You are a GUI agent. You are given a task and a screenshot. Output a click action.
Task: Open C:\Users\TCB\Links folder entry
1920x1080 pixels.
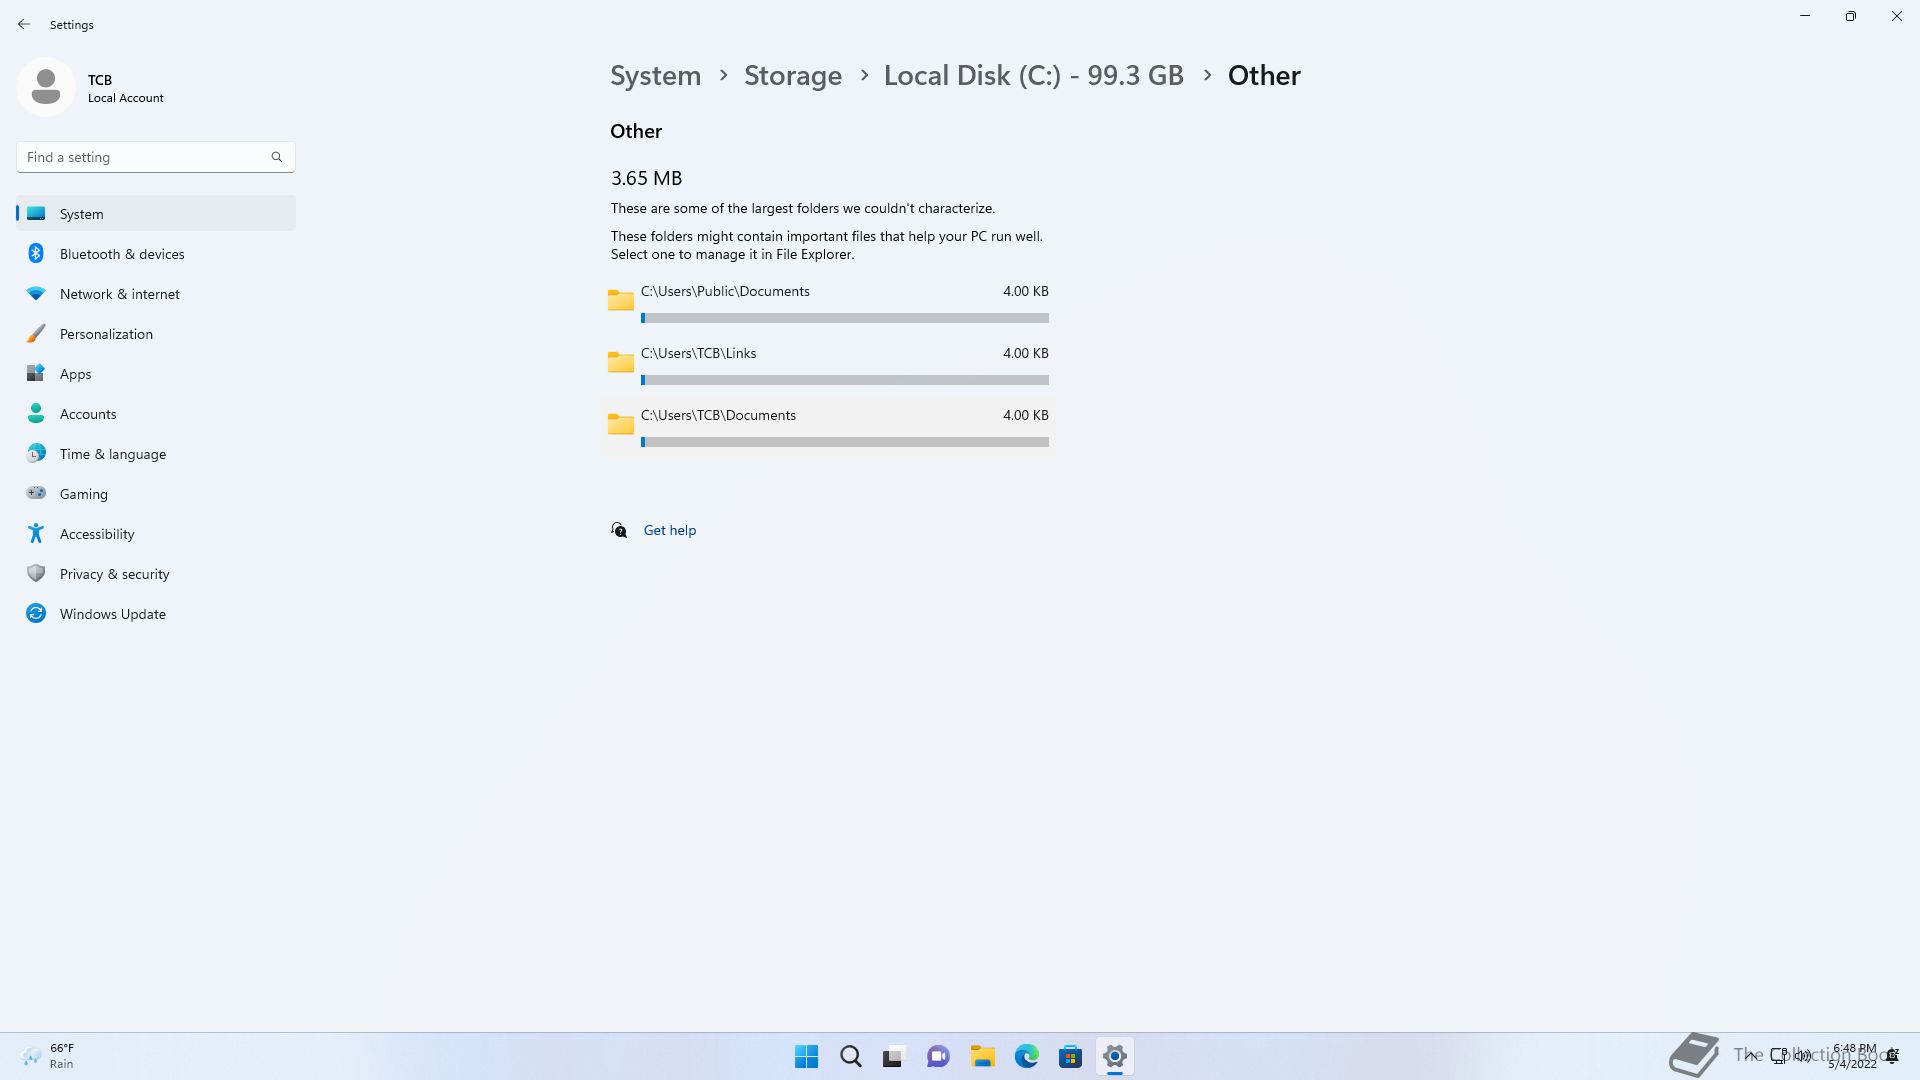tap(829, 366)
